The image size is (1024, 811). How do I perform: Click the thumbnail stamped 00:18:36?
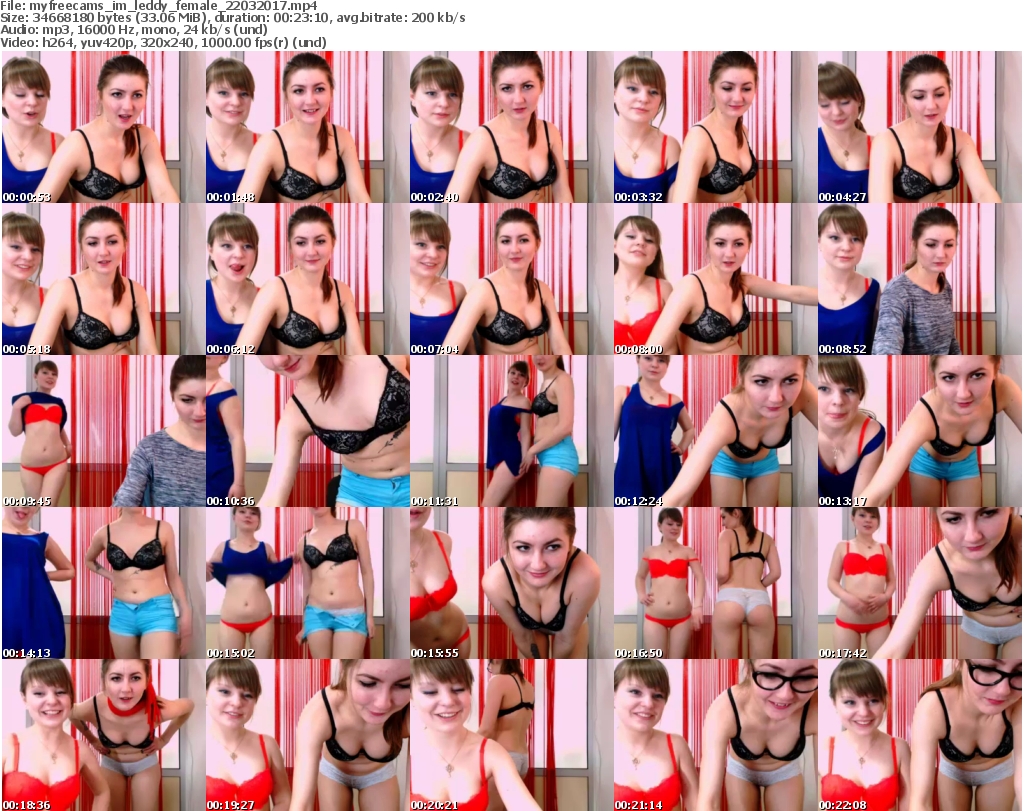pos(103,735)
